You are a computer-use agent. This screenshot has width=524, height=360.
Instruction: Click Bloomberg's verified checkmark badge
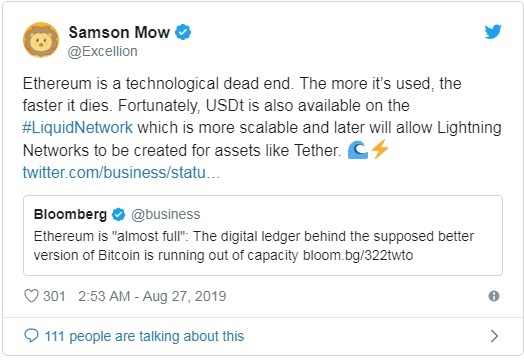pos(118,214)
